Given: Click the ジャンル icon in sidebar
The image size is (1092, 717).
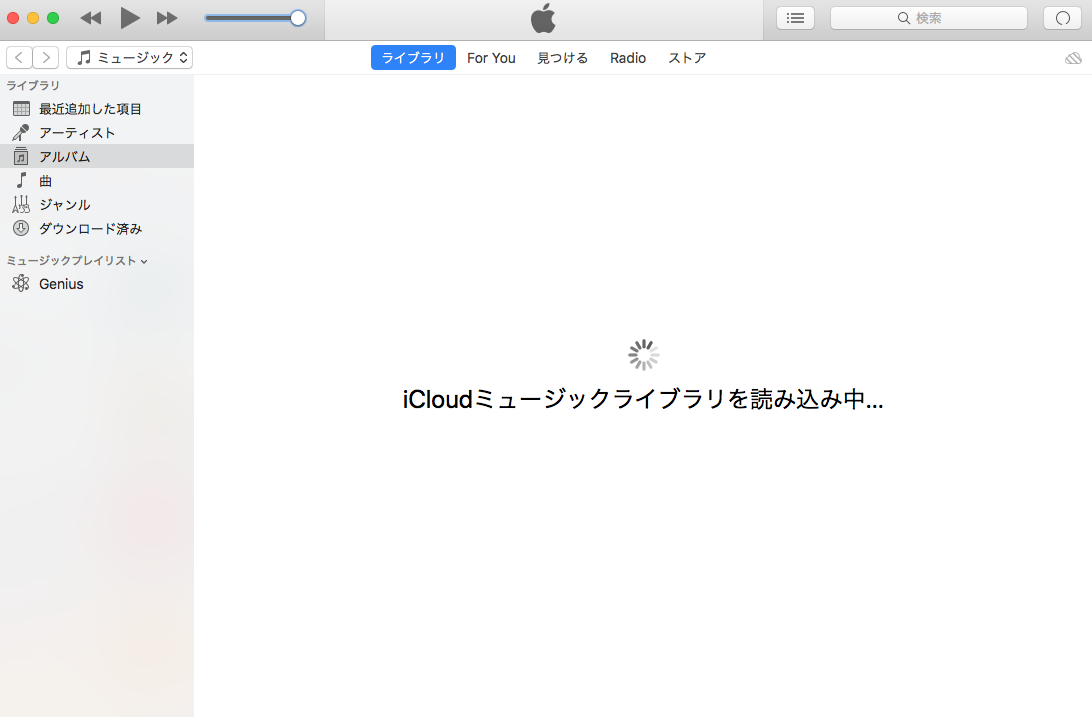Looking at the screenshot, I should (x=21, y=204).
